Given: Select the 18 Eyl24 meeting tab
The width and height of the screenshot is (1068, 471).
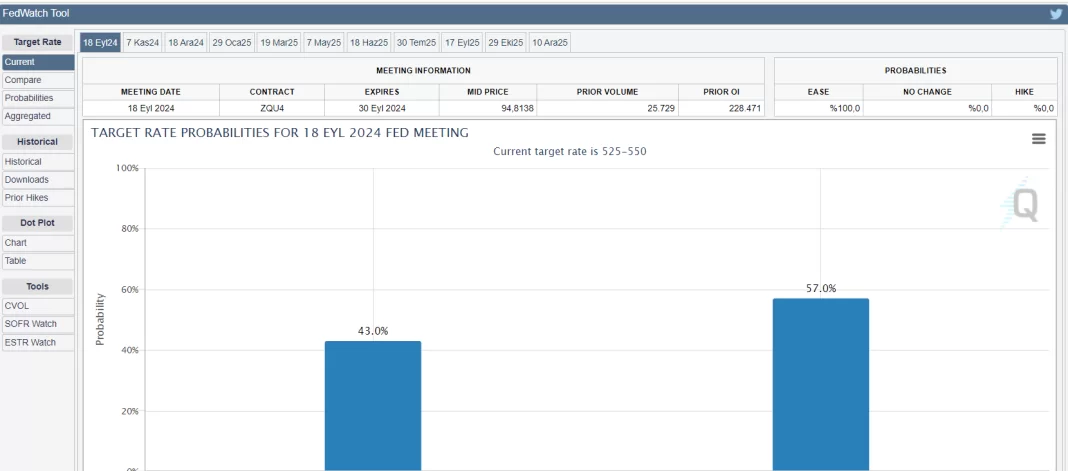Looking at the screenshot, I should tap(100, 42).
